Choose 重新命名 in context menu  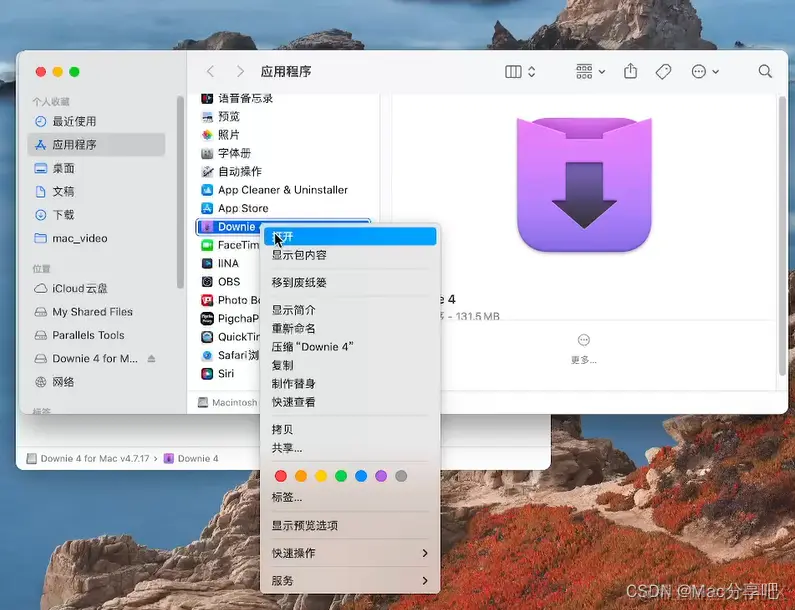(x=350, y=329)
